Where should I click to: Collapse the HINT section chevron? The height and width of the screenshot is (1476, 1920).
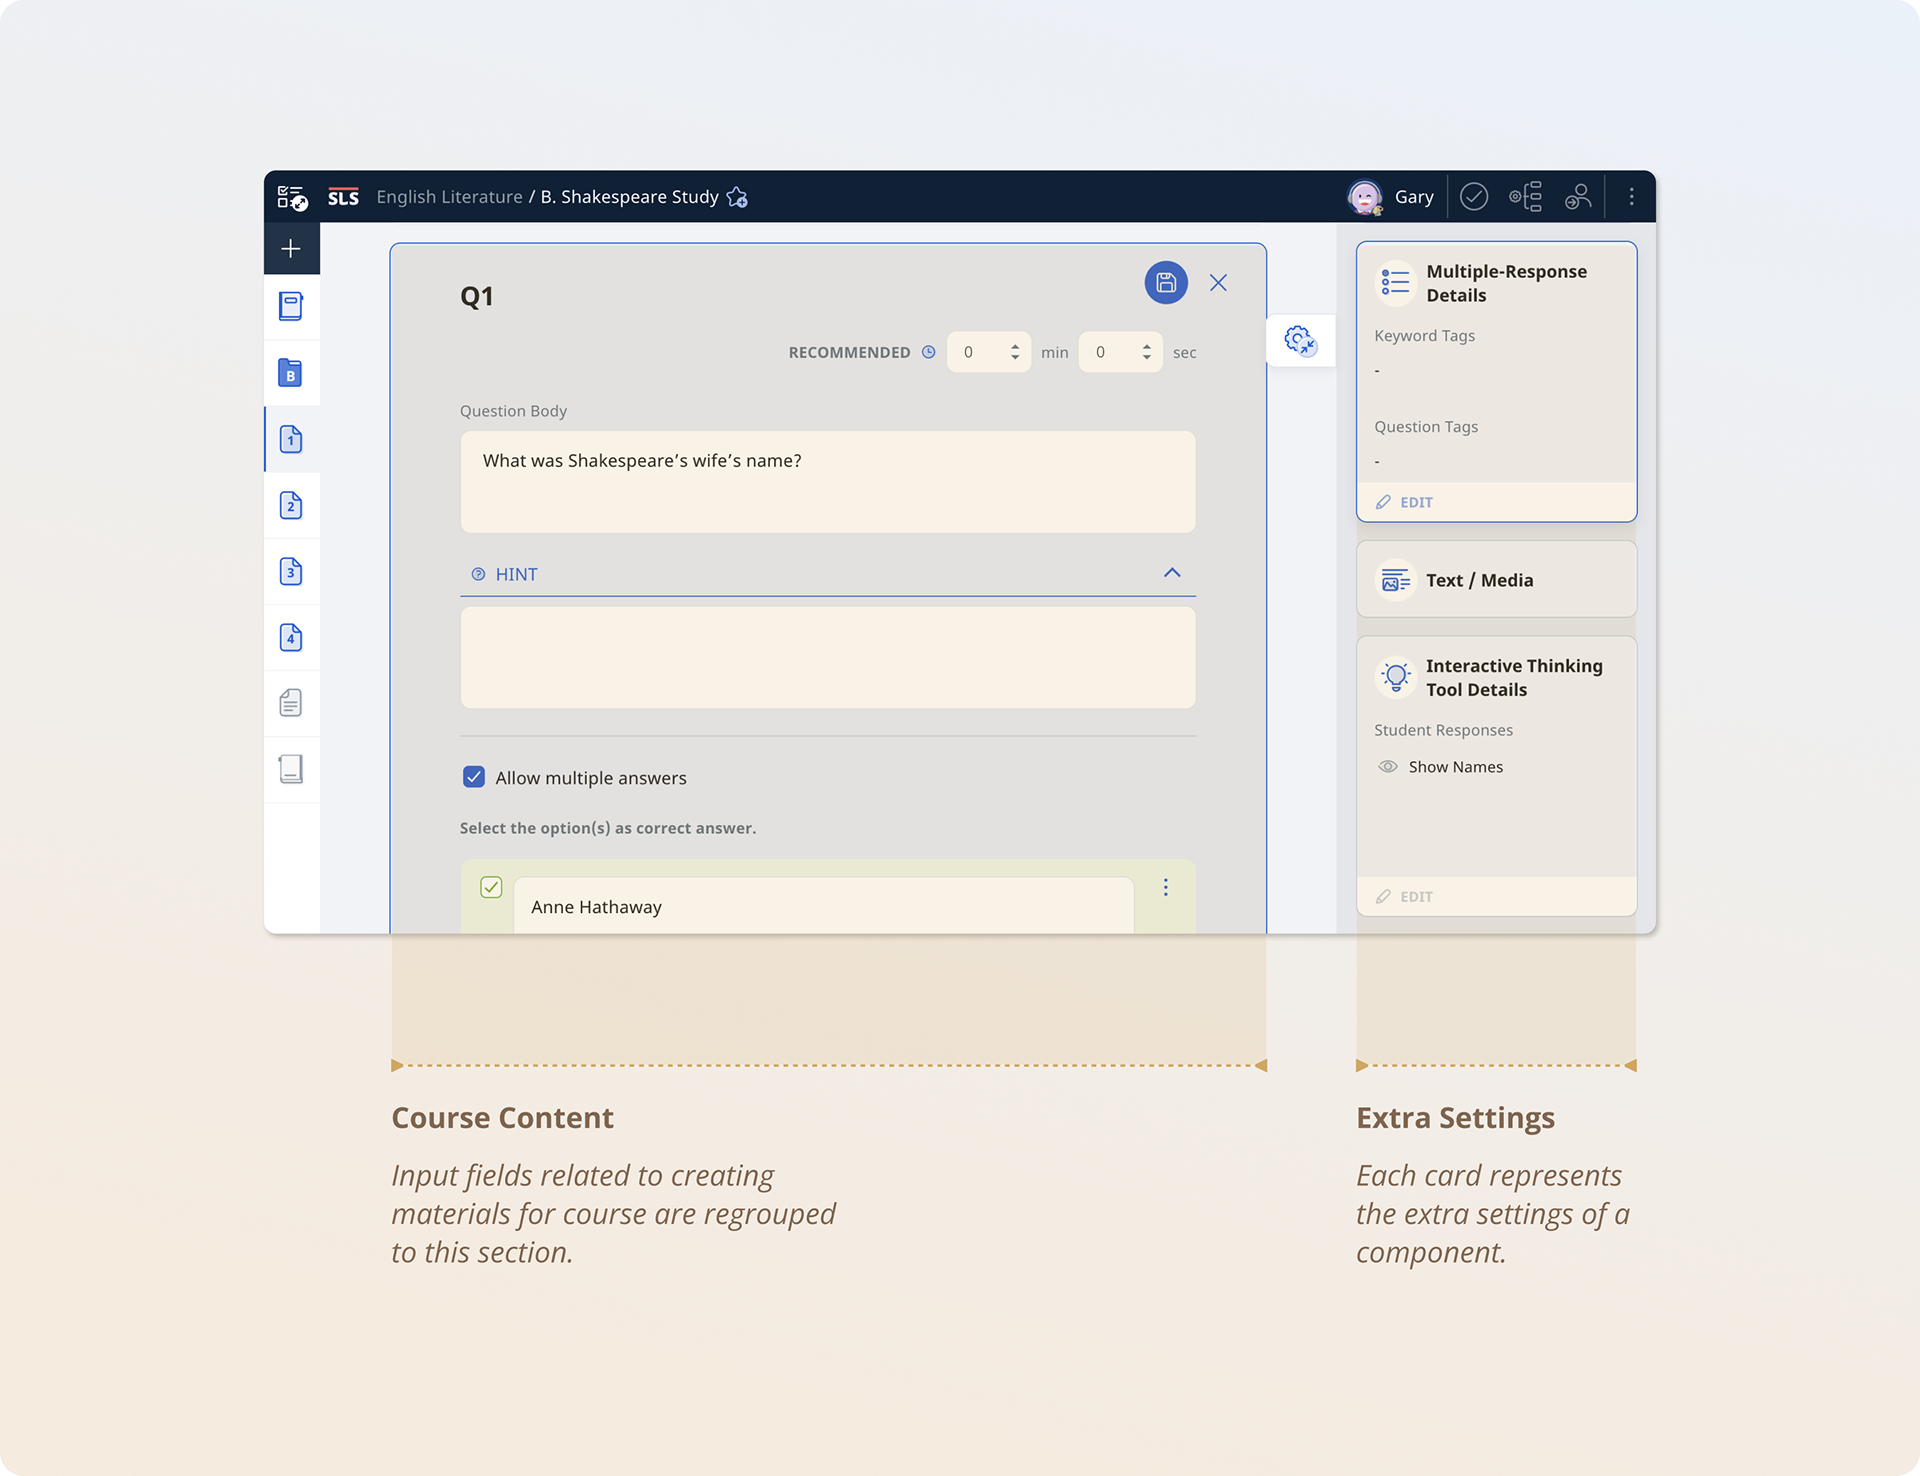(x=1172, y=573)
